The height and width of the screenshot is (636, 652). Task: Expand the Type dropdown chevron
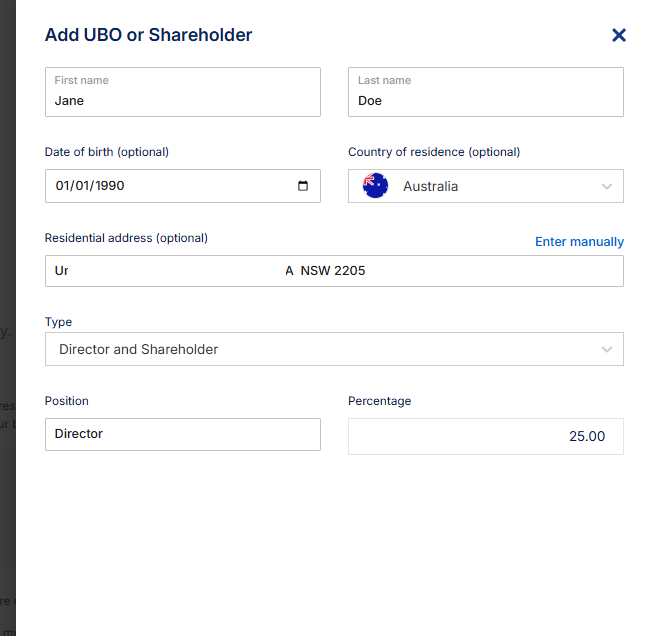pyautogui.click(x=606, y=349)
